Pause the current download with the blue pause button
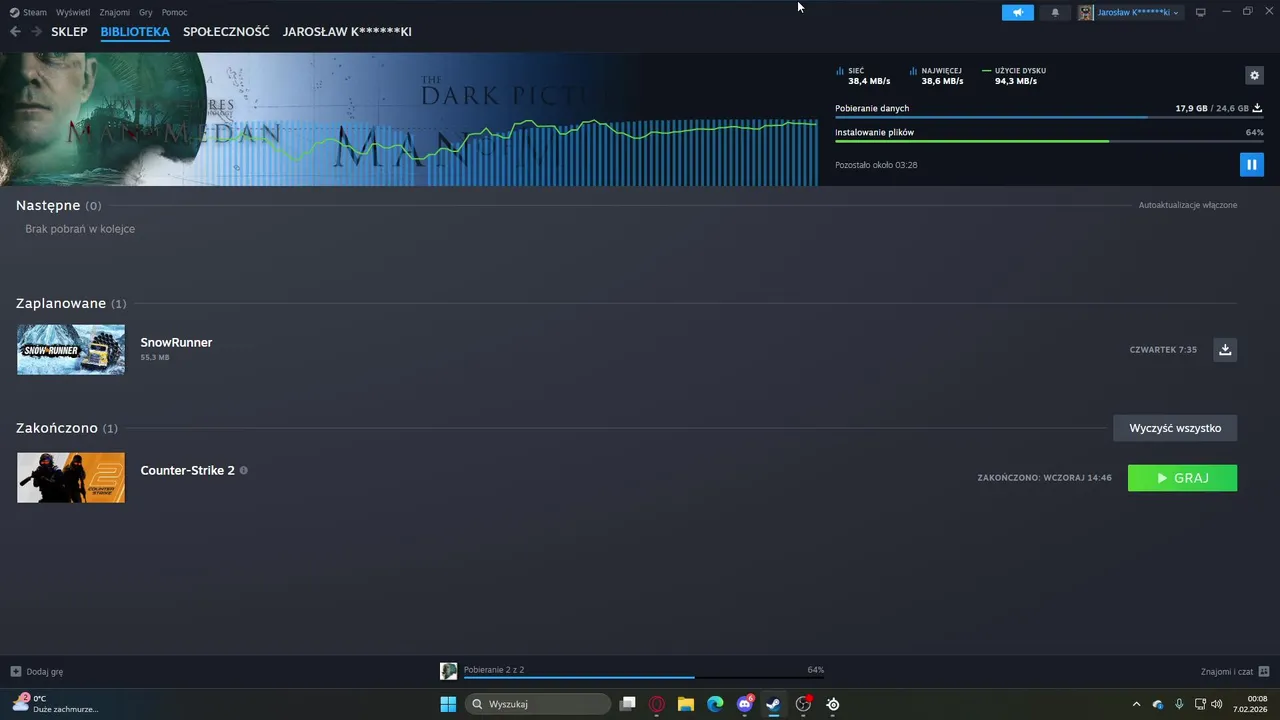 tap(1251, 164)
